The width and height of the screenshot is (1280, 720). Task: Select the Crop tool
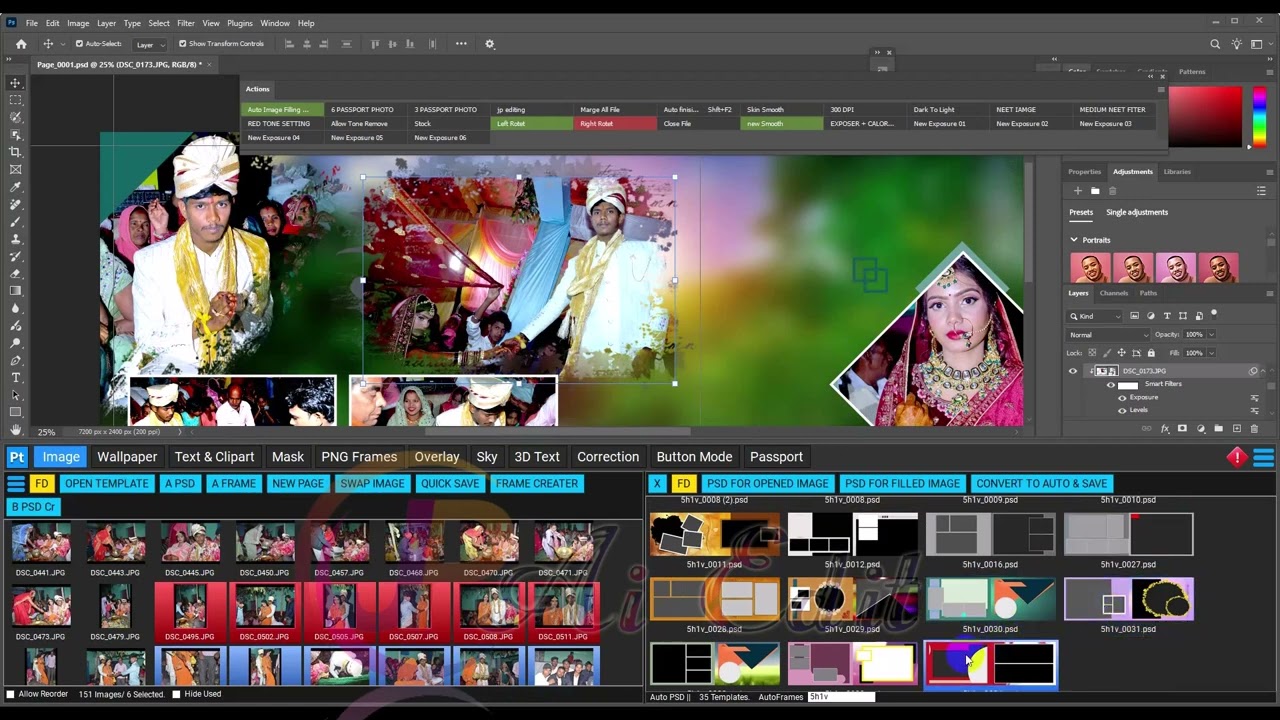point(15,152)
